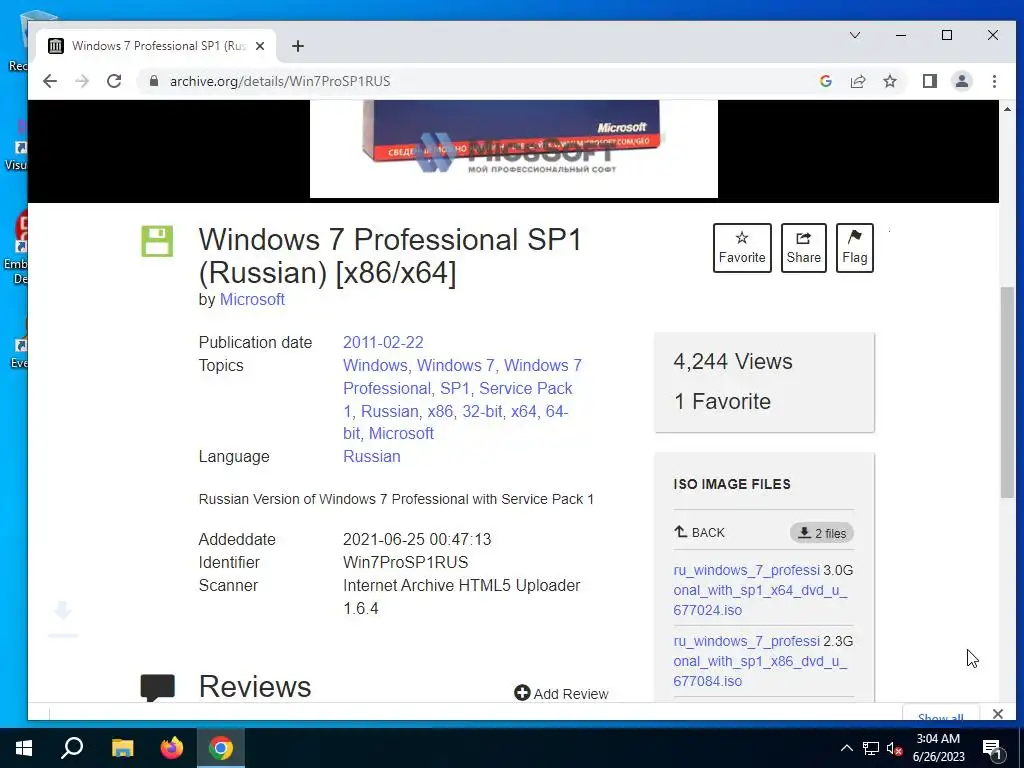Open the Windows 7 Professional topic link
Image resolution: width=1024 pixels, height=768 pixels.
click(462, 377)
